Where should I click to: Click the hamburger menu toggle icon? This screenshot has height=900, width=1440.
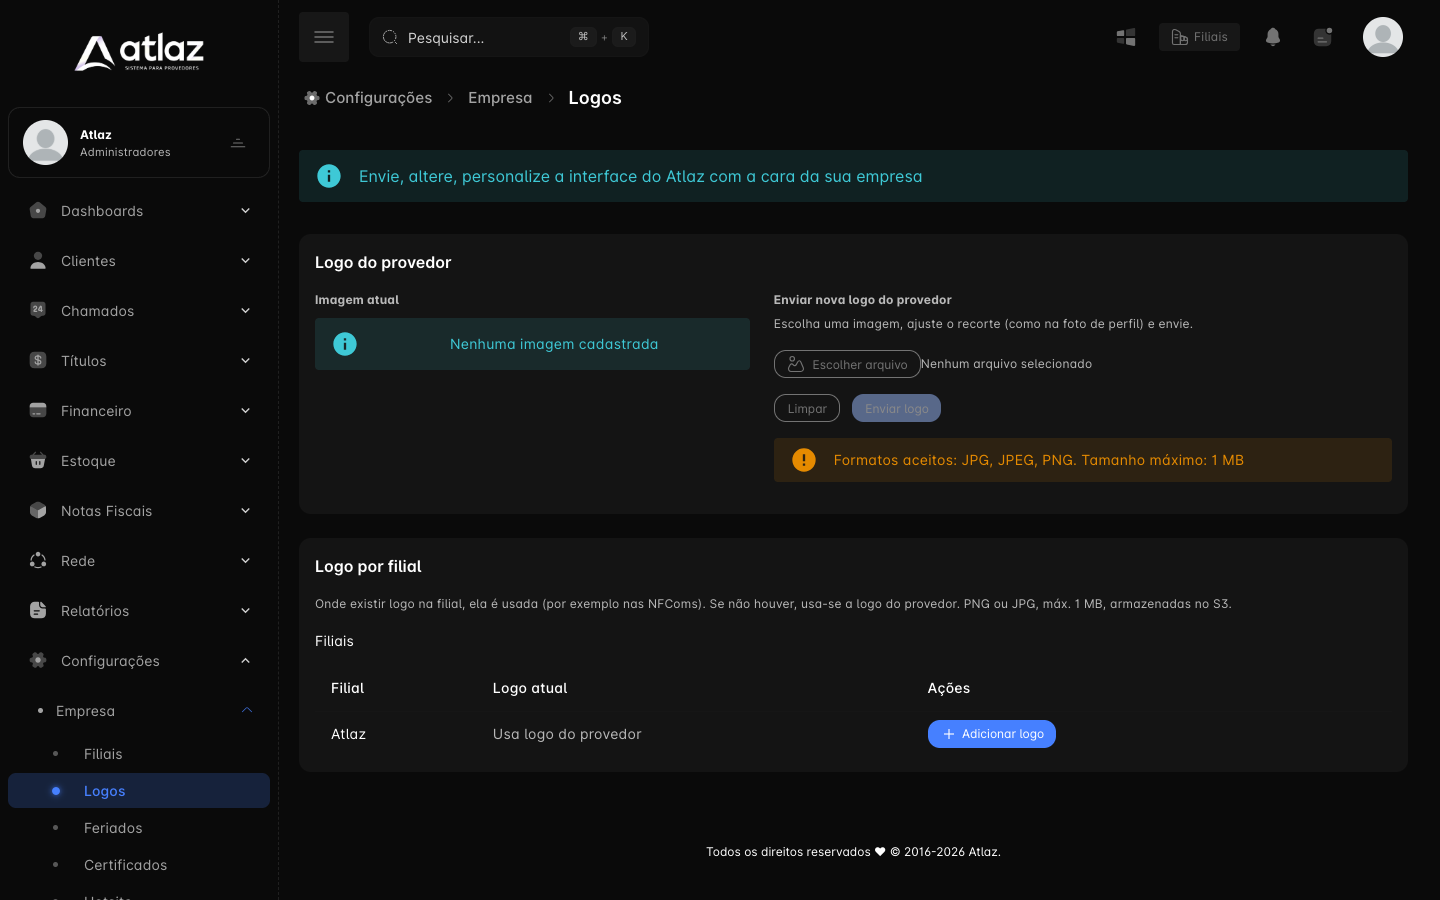point(324,37)
